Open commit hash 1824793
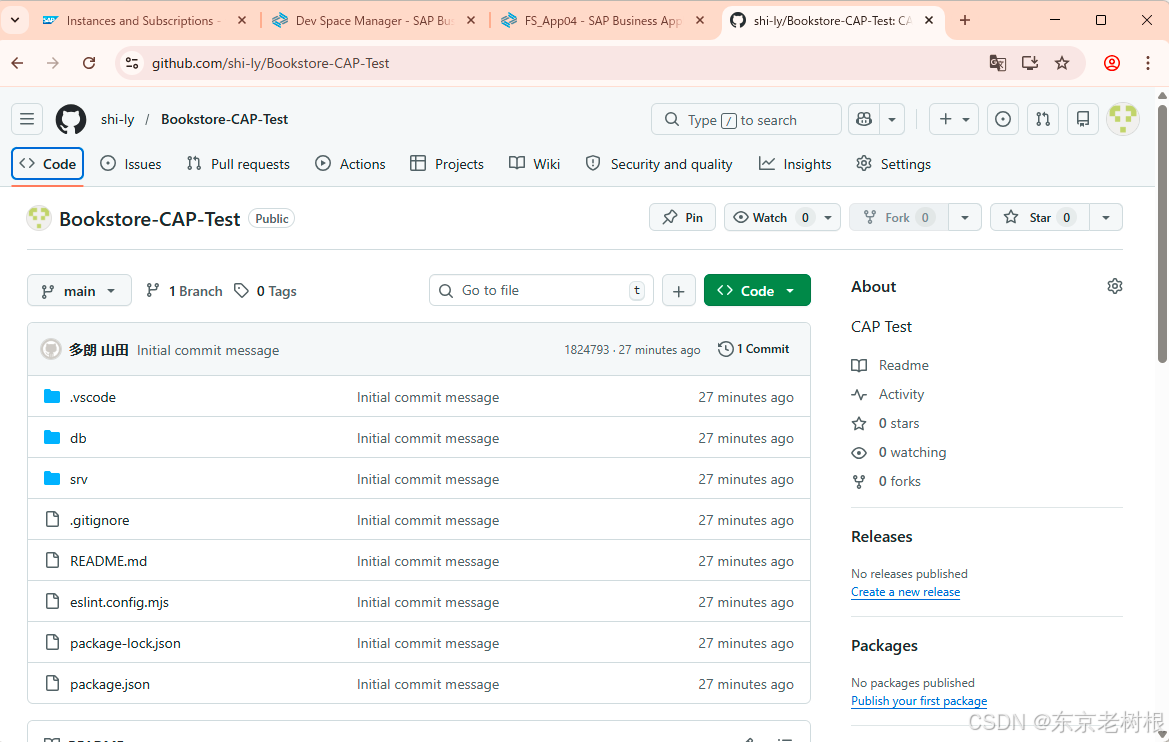 coord(586,350)
